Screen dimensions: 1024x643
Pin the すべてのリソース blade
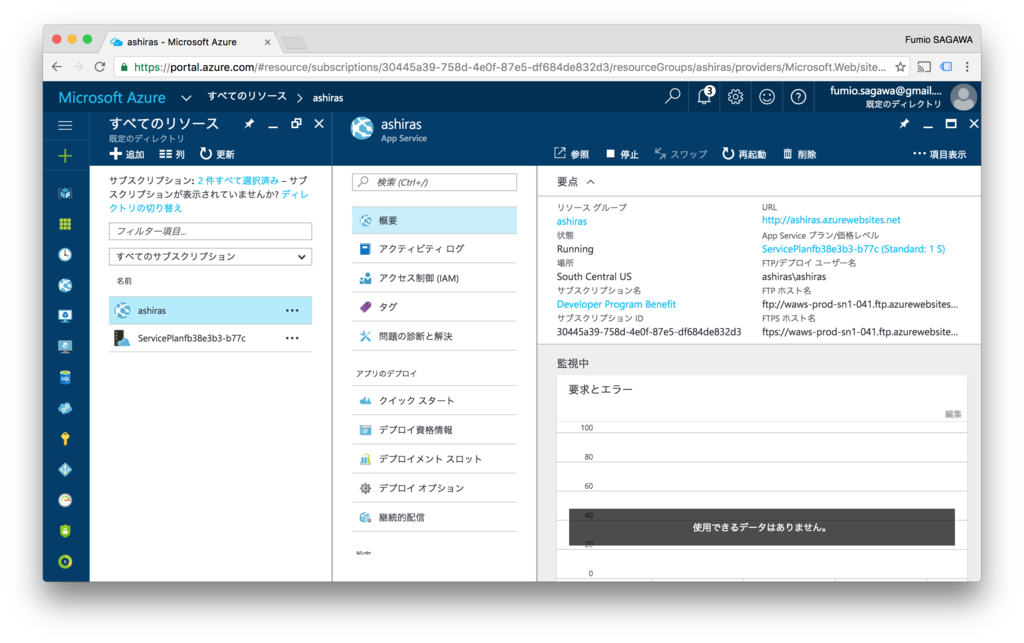click(x=249, y=123)
